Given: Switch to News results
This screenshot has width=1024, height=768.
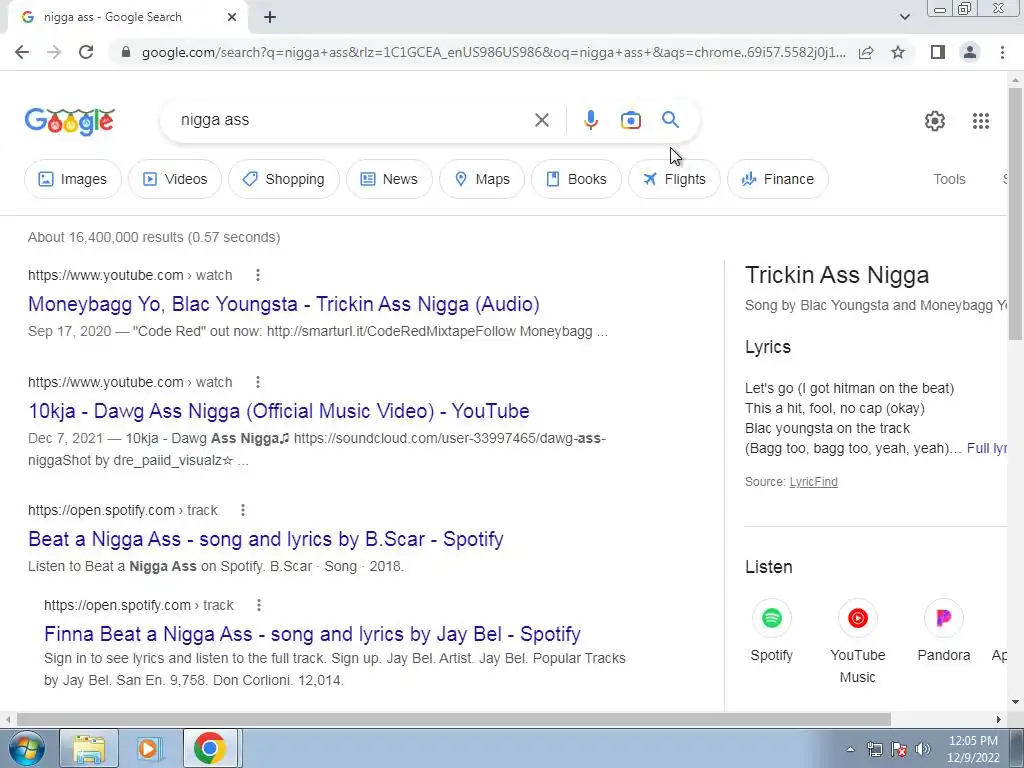Looking at the screenshot, I should [x=389, y=179].
